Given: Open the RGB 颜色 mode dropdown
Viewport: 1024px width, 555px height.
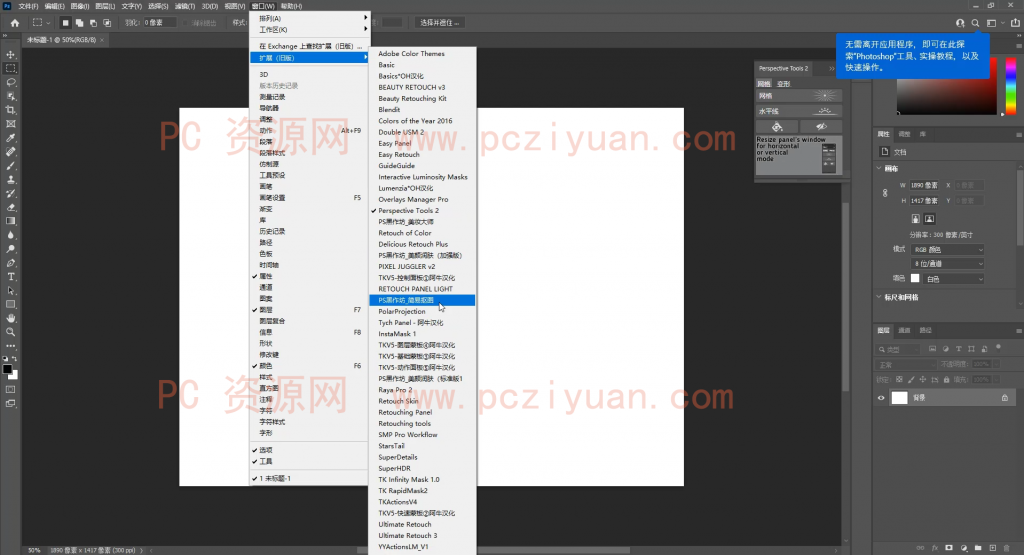Looking at the screenshot, I should (948, 249).
